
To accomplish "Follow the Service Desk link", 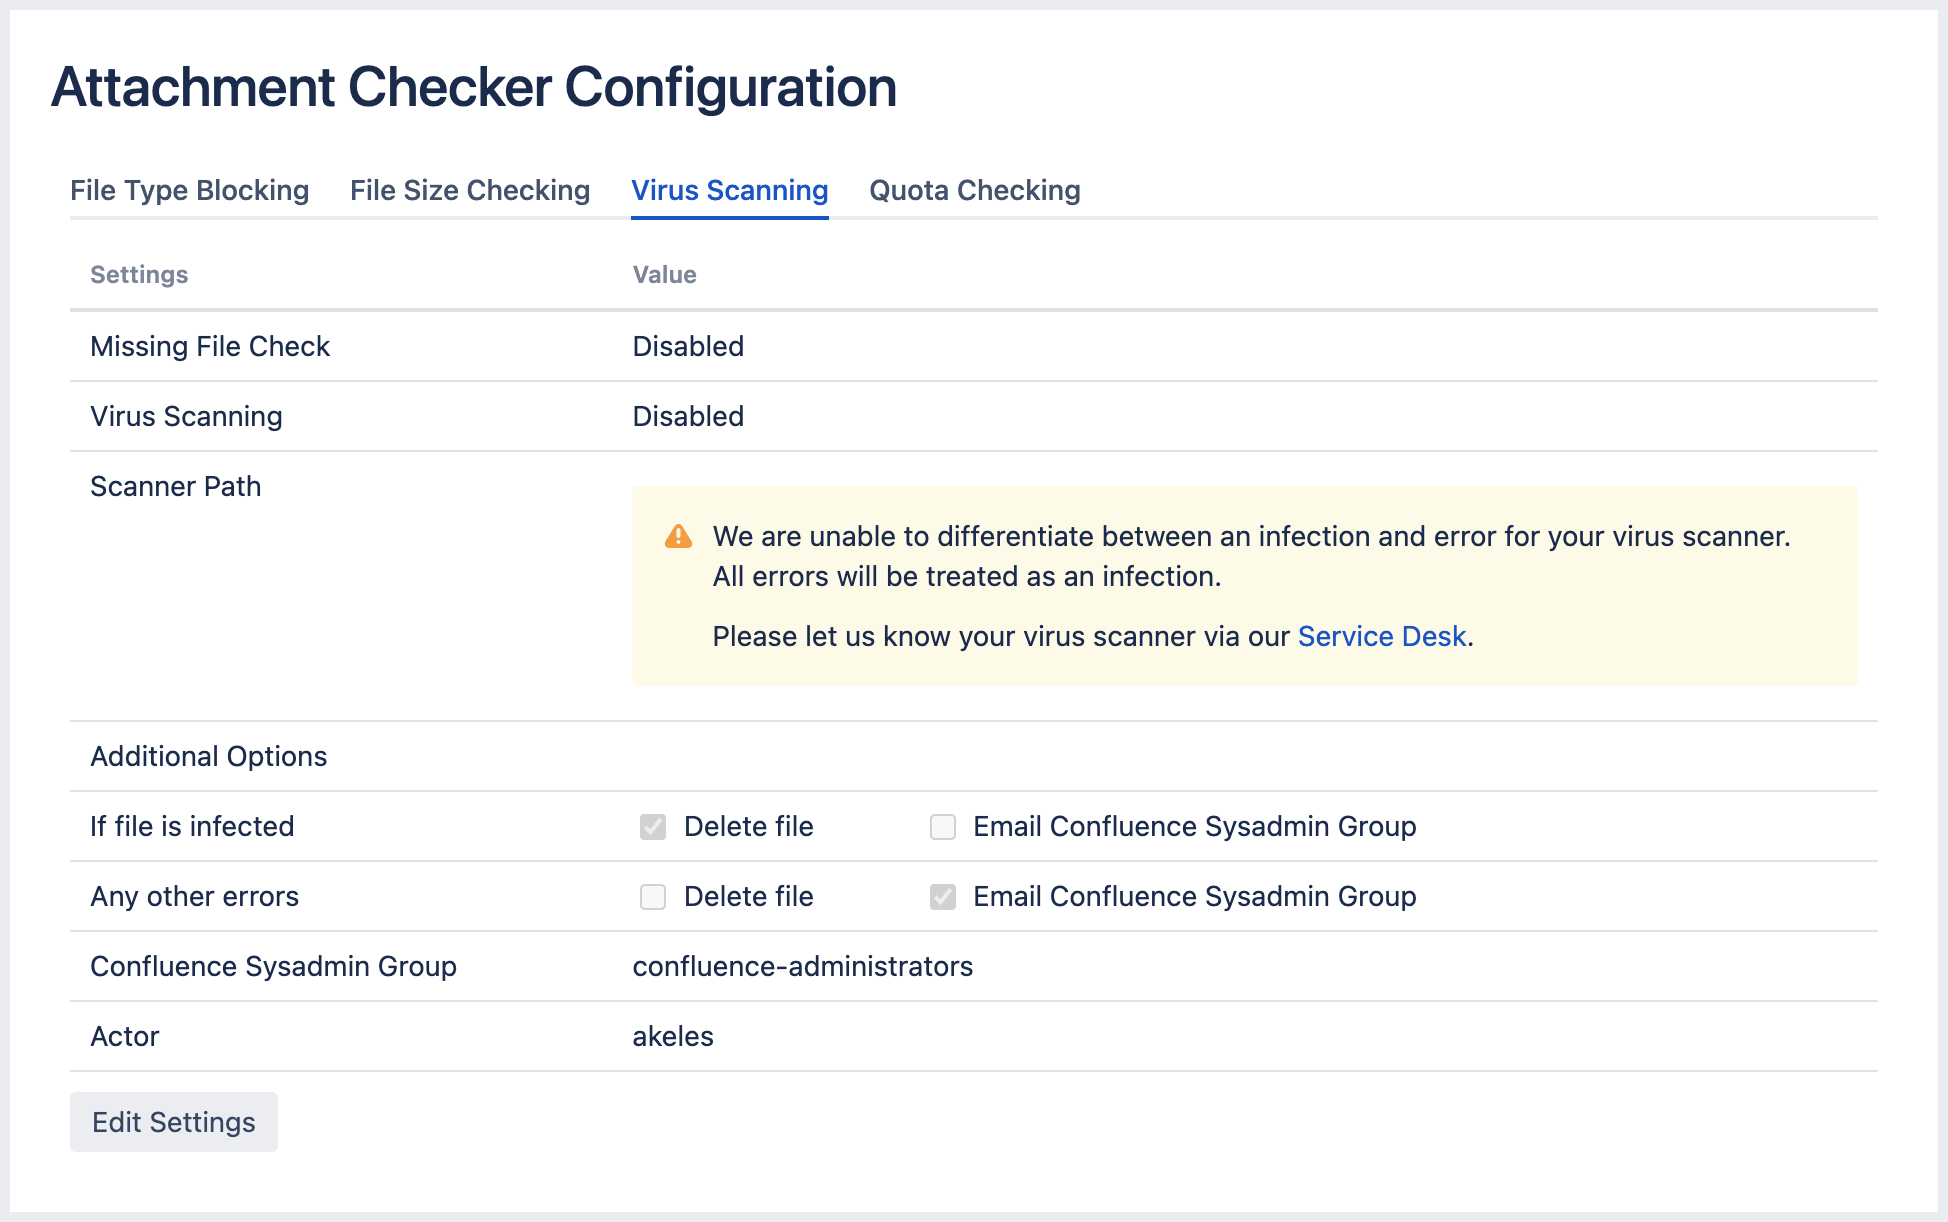I will (x=1381, y=637).
